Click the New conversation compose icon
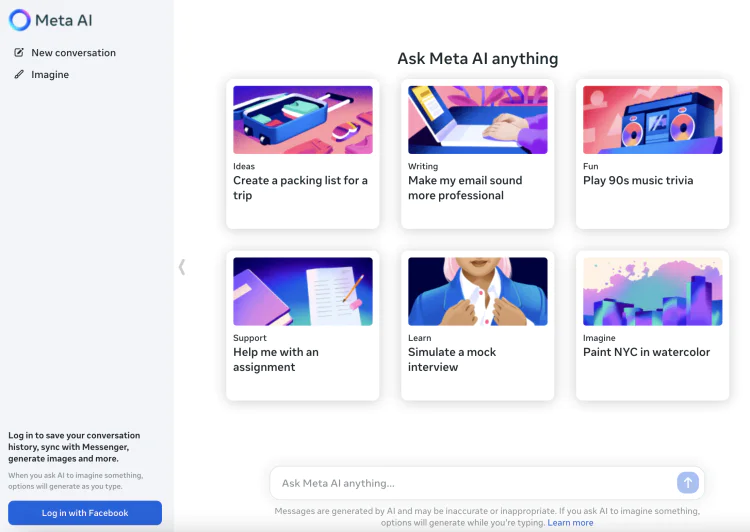This screenshot has width=750, height=532. pyautogui.click(x=19, y=53)
